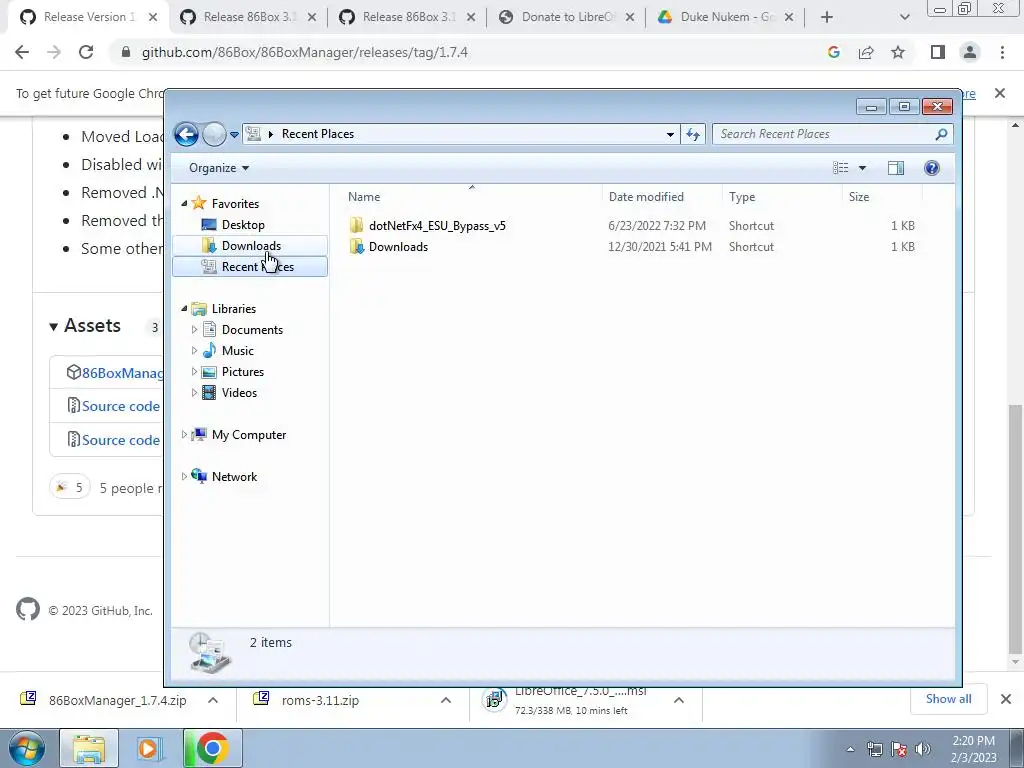
Task: Expand the Videos library
Action: tap(194, 392)
